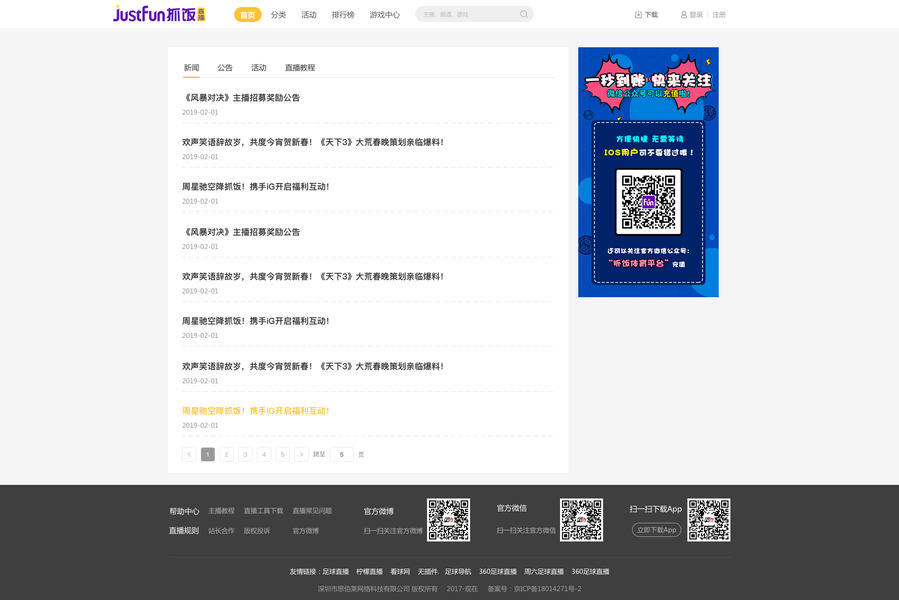Screen dimensions: 899x600
Task: Open footer link 直播工具下载
Action: (x=263, y=511)
